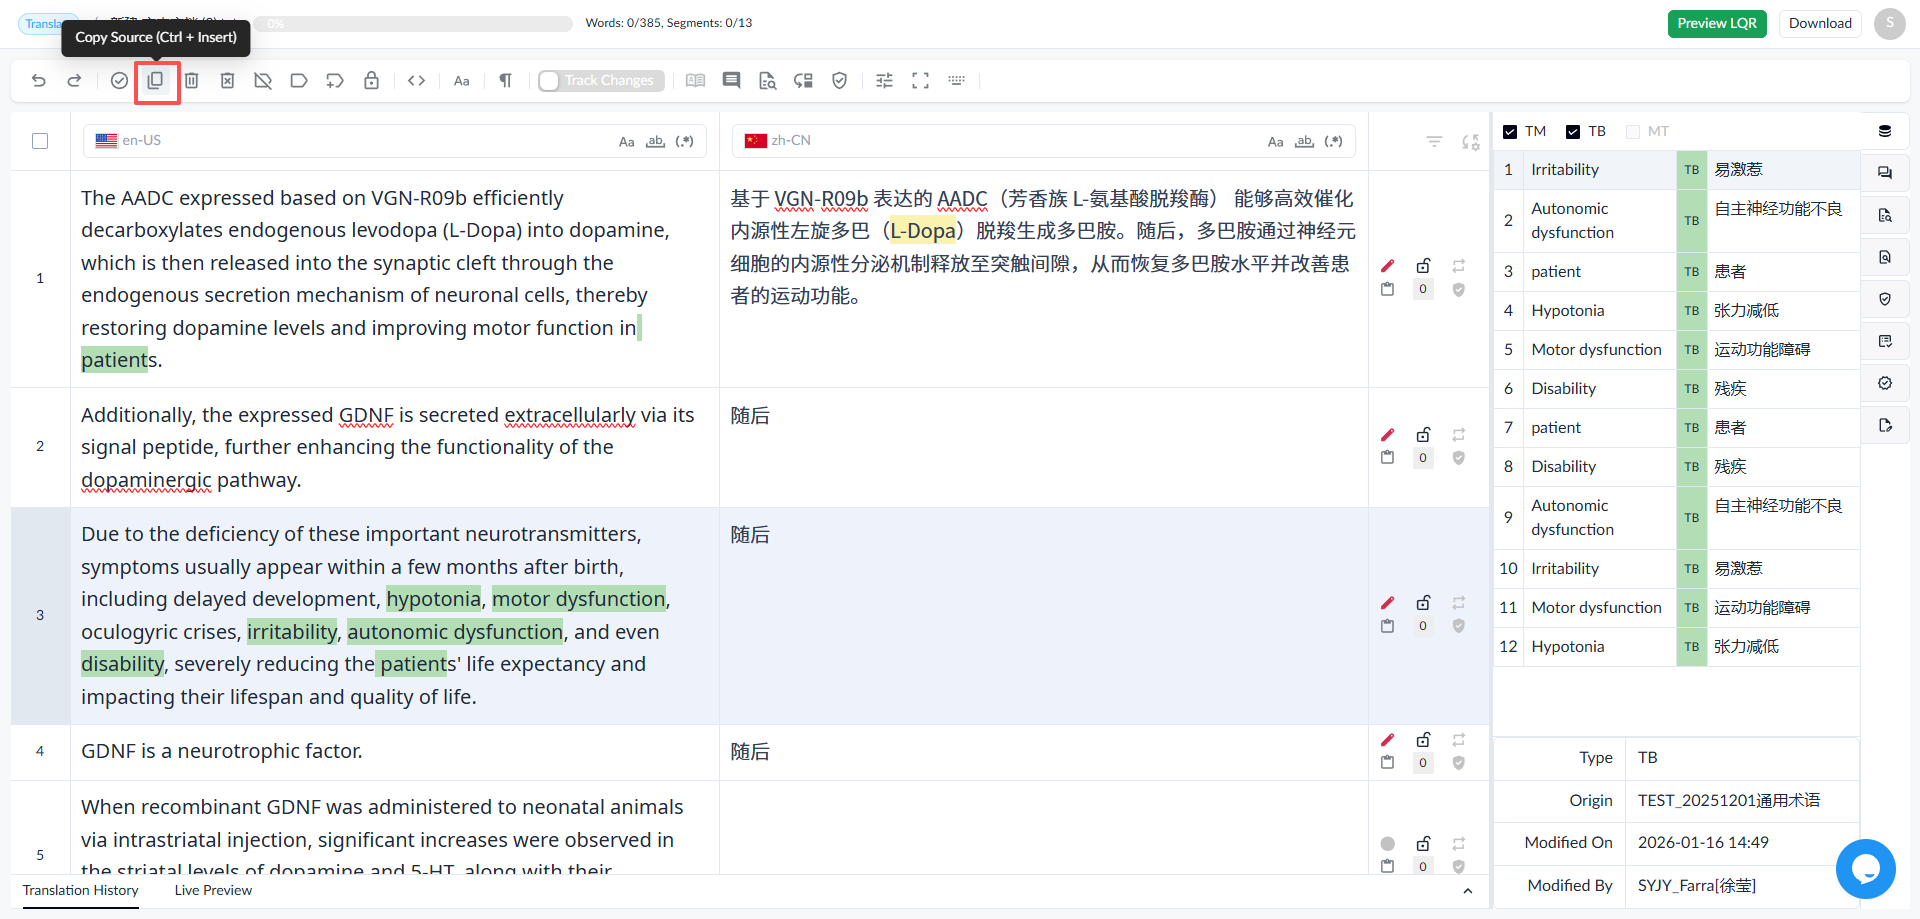Viewport: 1920px width, 919px height.
Task: Switch to the Live Preview tab
Action: point(213,890)
